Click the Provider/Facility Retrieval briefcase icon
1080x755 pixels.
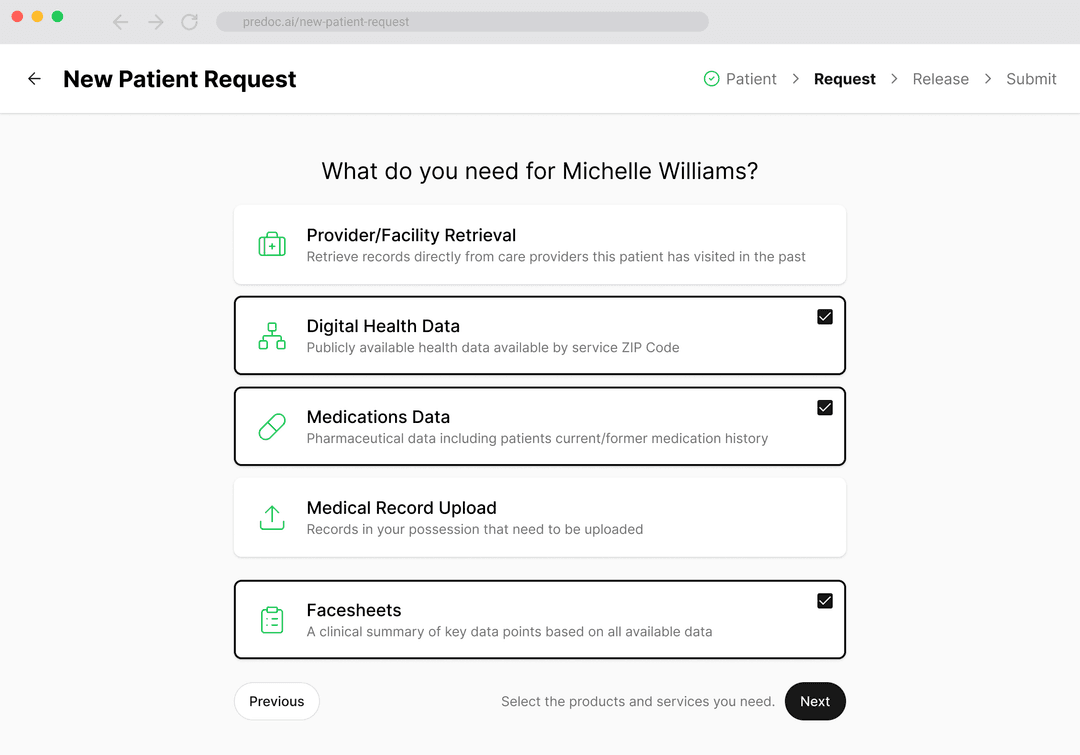pos(271,244)
